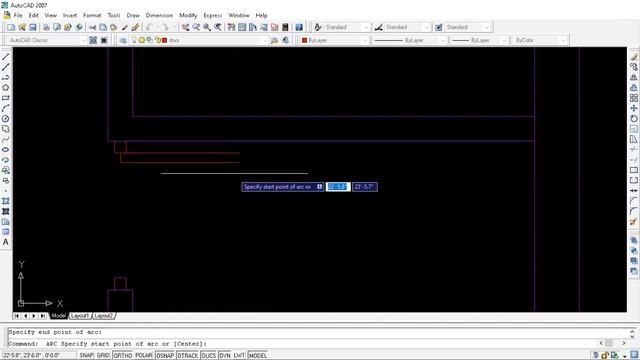Click the MODEL button in status bar
Screen dimensions: 640x360
click(x=258, y=356)
